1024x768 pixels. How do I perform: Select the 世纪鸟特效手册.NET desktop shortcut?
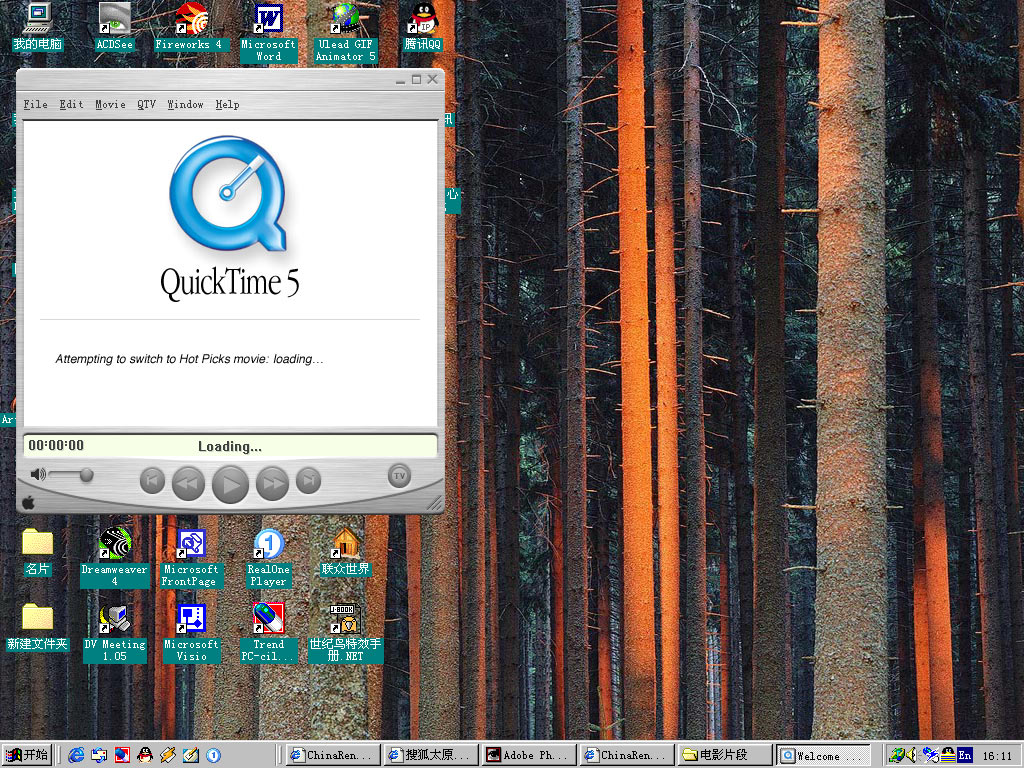point(345,633)
